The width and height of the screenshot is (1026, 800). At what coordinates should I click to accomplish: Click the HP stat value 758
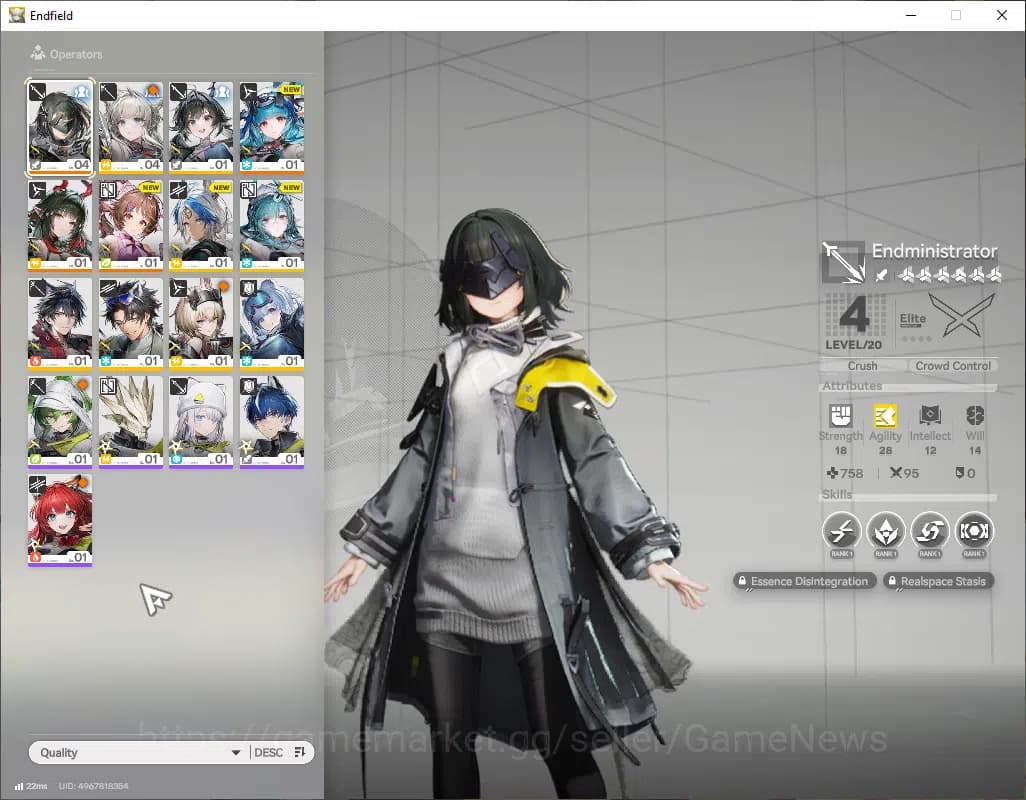845,473
